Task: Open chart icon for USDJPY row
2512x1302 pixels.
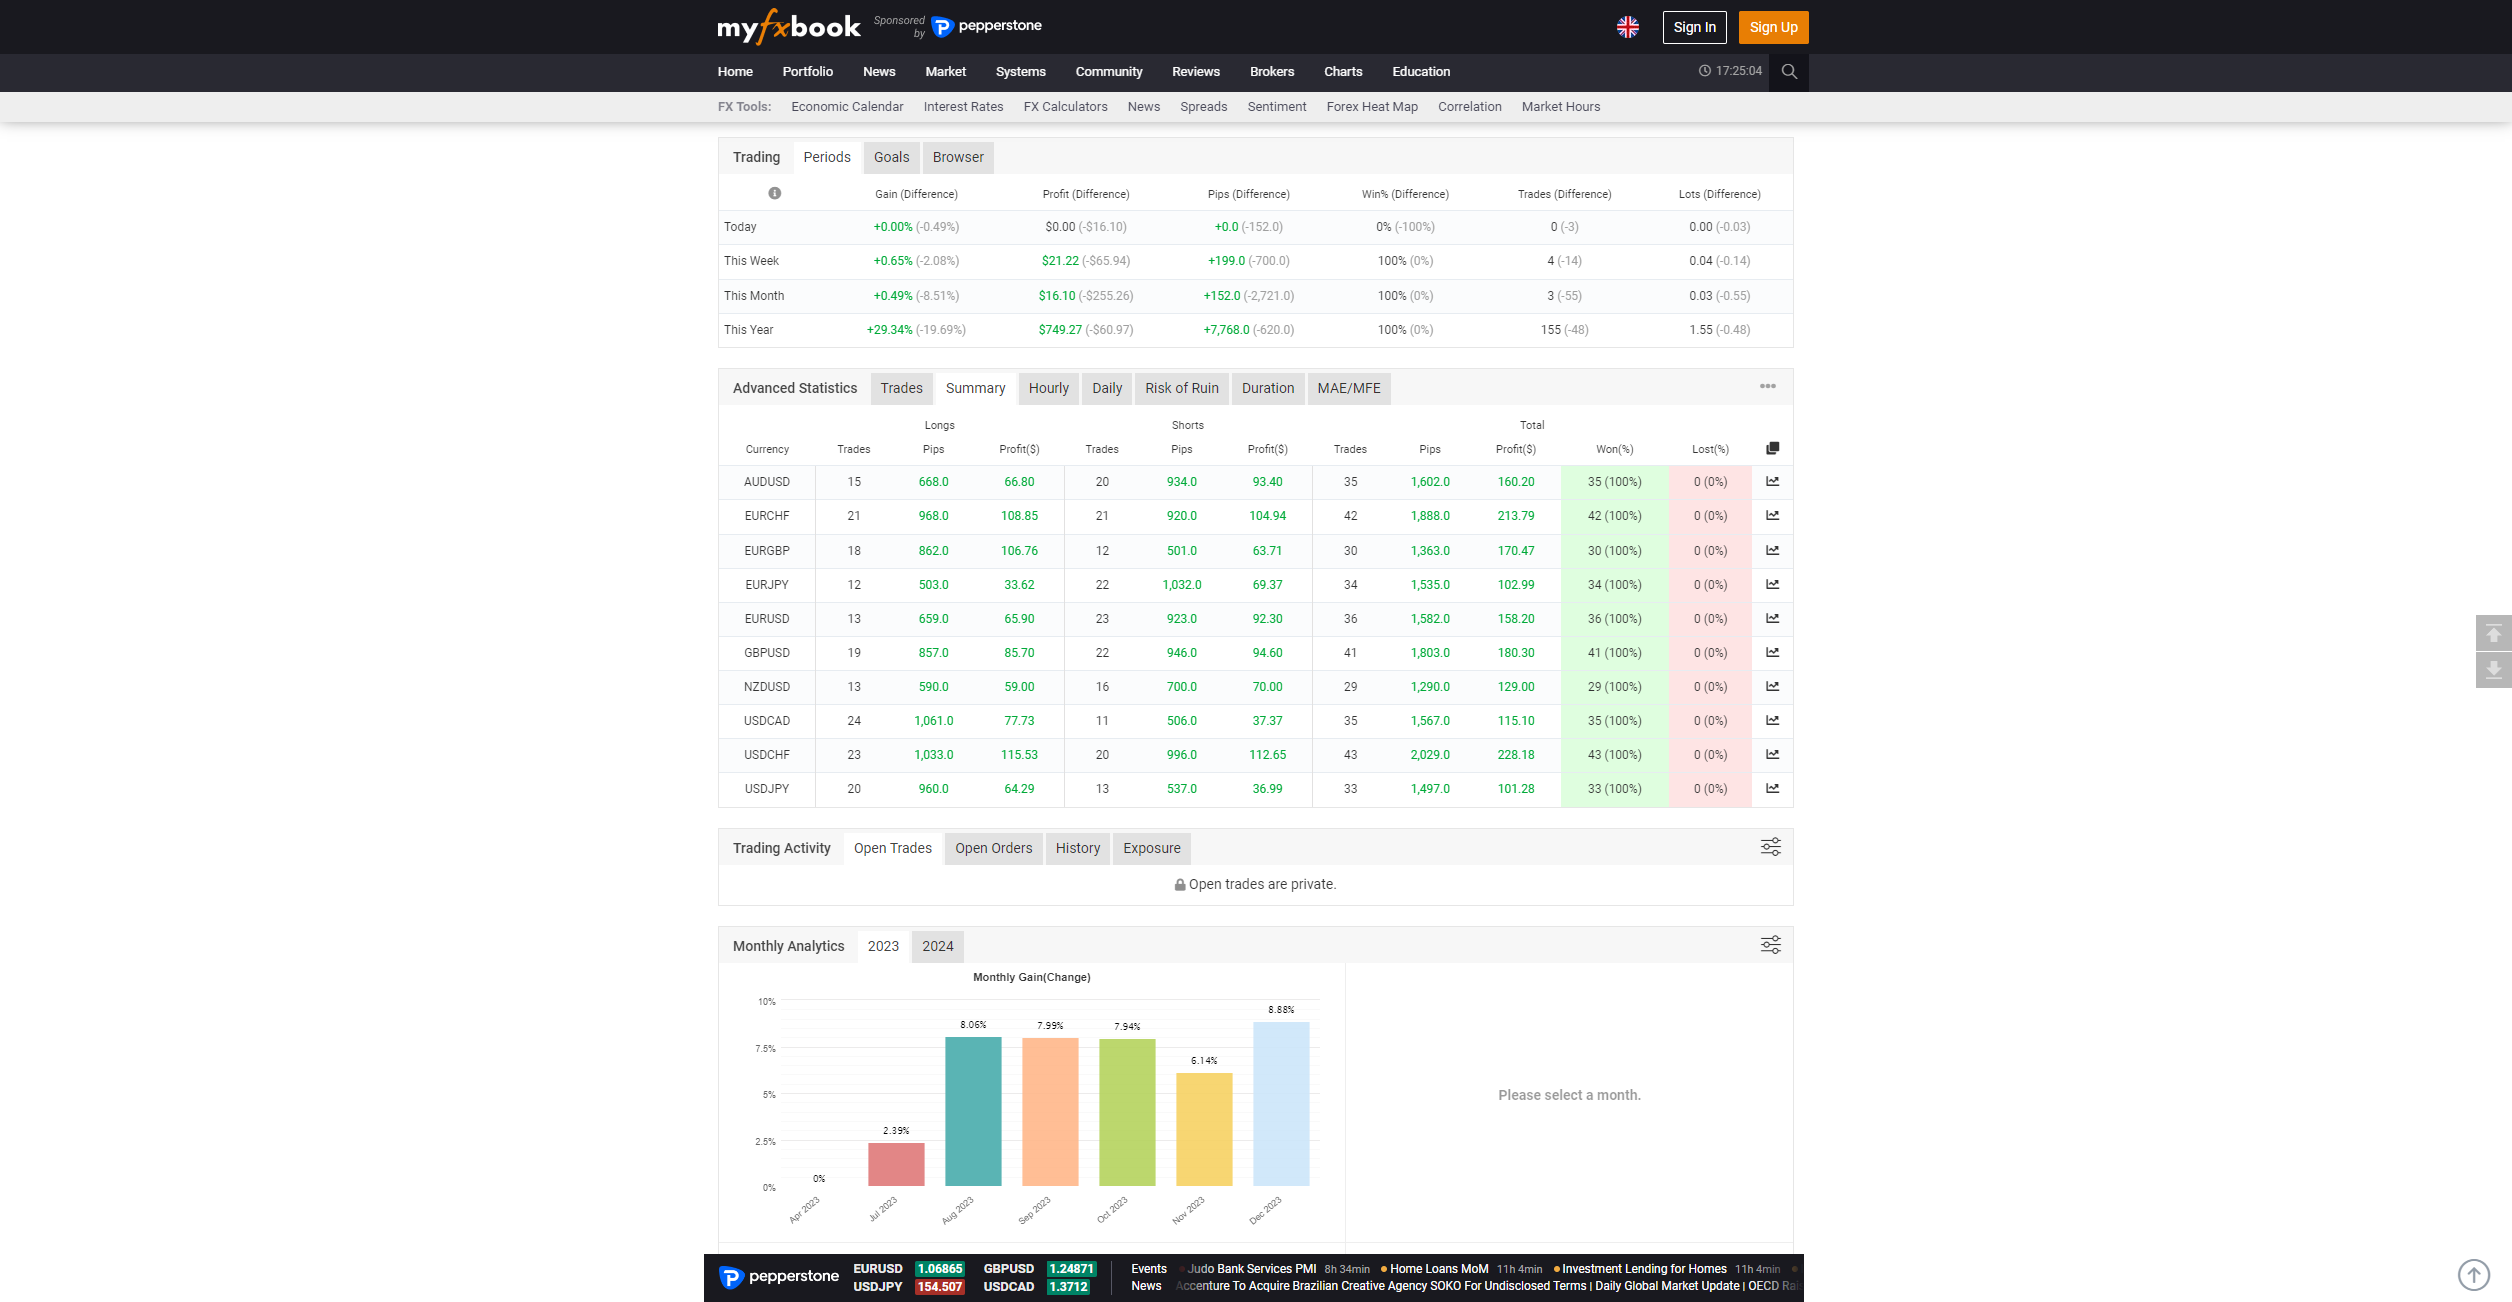Action: [1772, 788]
